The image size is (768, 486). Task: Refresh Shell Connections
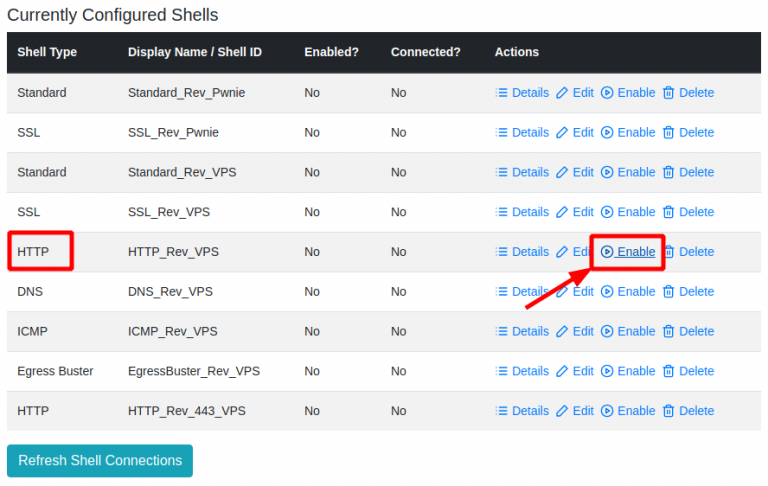100,461
